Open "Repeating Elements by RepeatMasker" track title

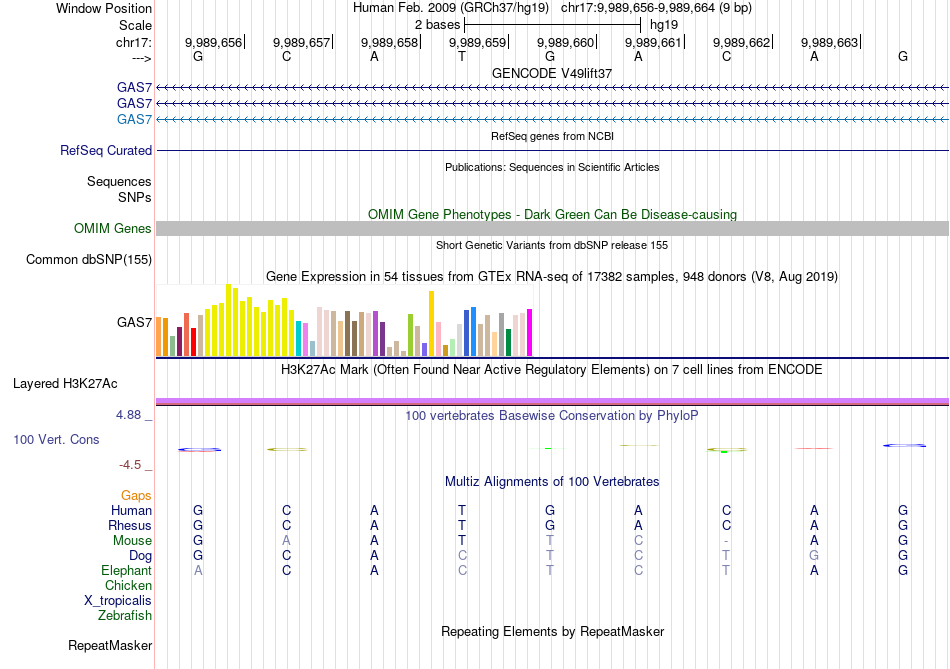coord(552,632)
